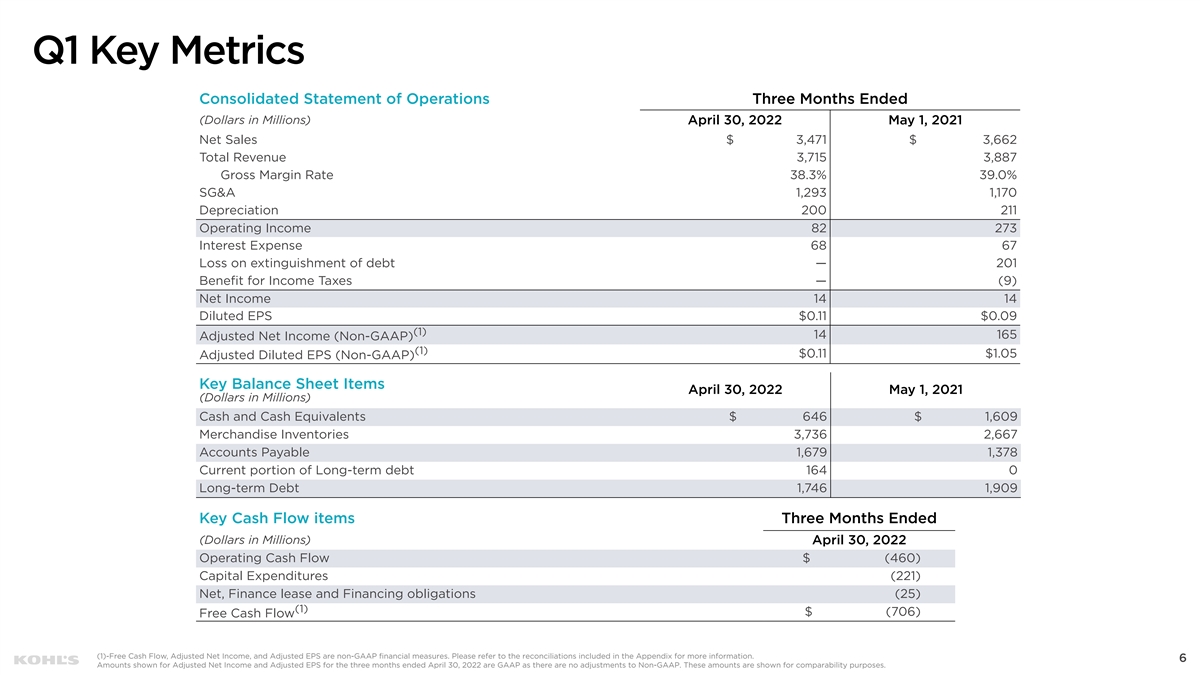Select the Capital Expenditures row
Screen dimensions: 1200x675
(x=577, y=576)
